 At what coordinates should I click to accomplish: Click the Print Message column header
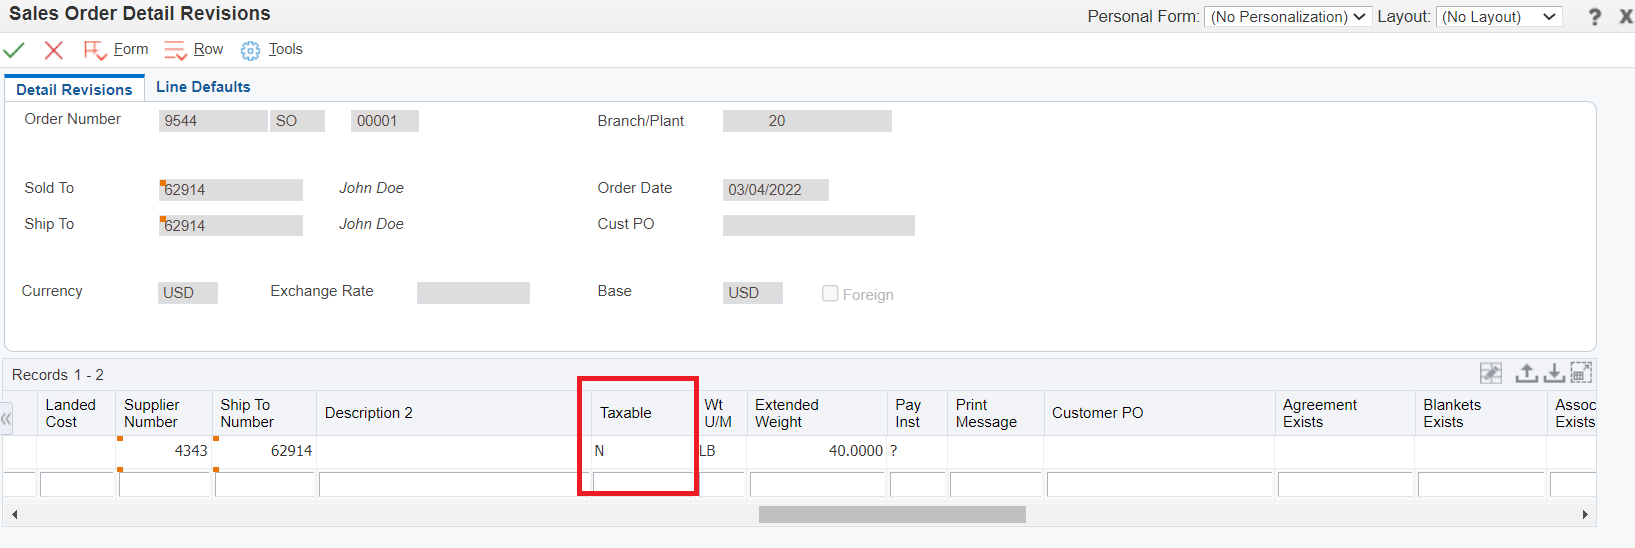(x=996, y=413)
